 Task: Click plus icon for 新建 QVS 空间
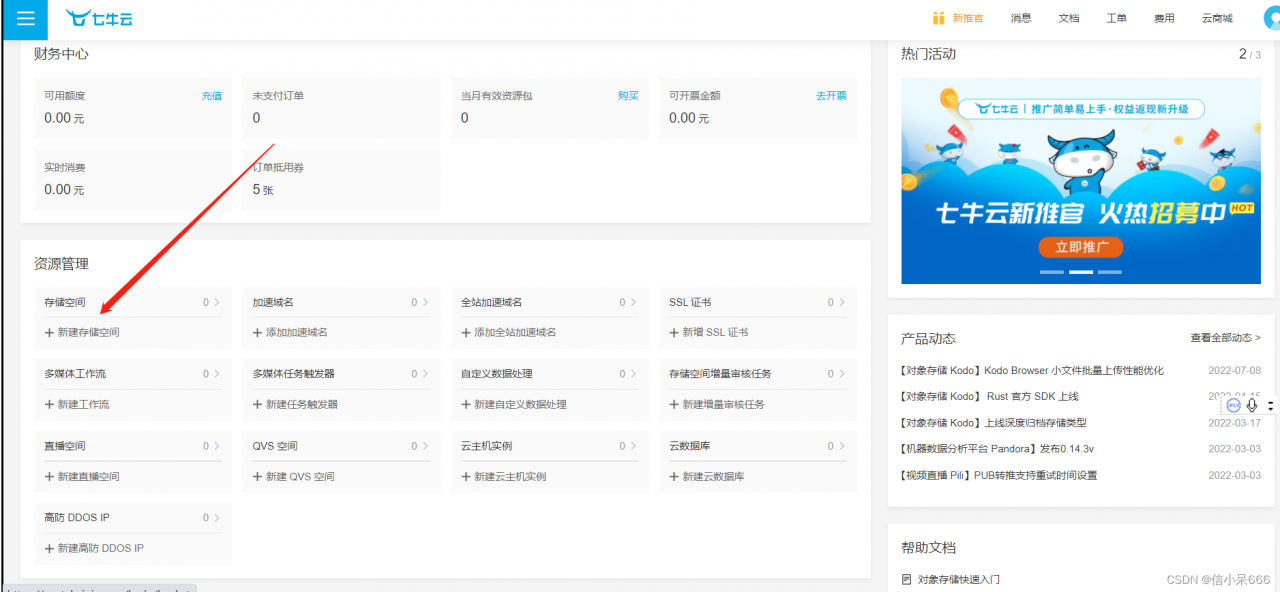(257, 476)
